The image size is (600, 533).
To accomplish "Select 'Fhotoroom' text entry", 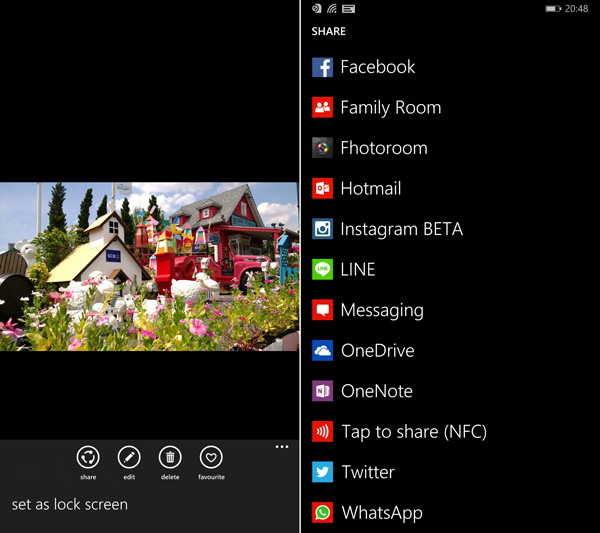I will 384,148.
